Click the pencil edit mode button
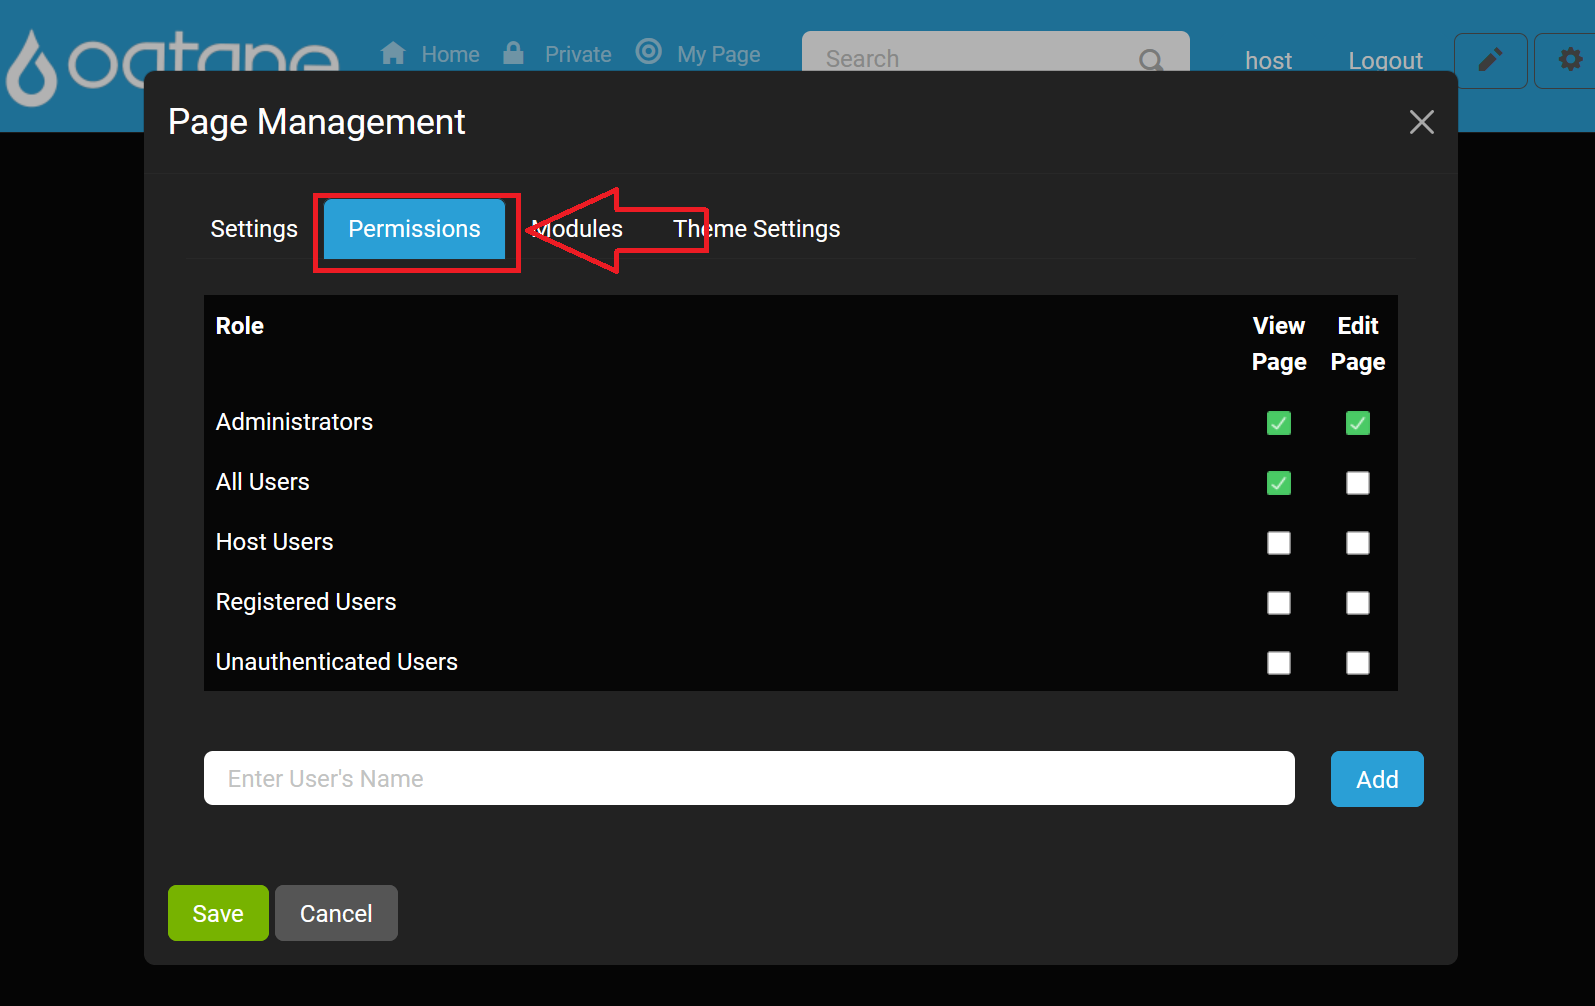This screenshot has height=1006, width=1595. 1490,61
